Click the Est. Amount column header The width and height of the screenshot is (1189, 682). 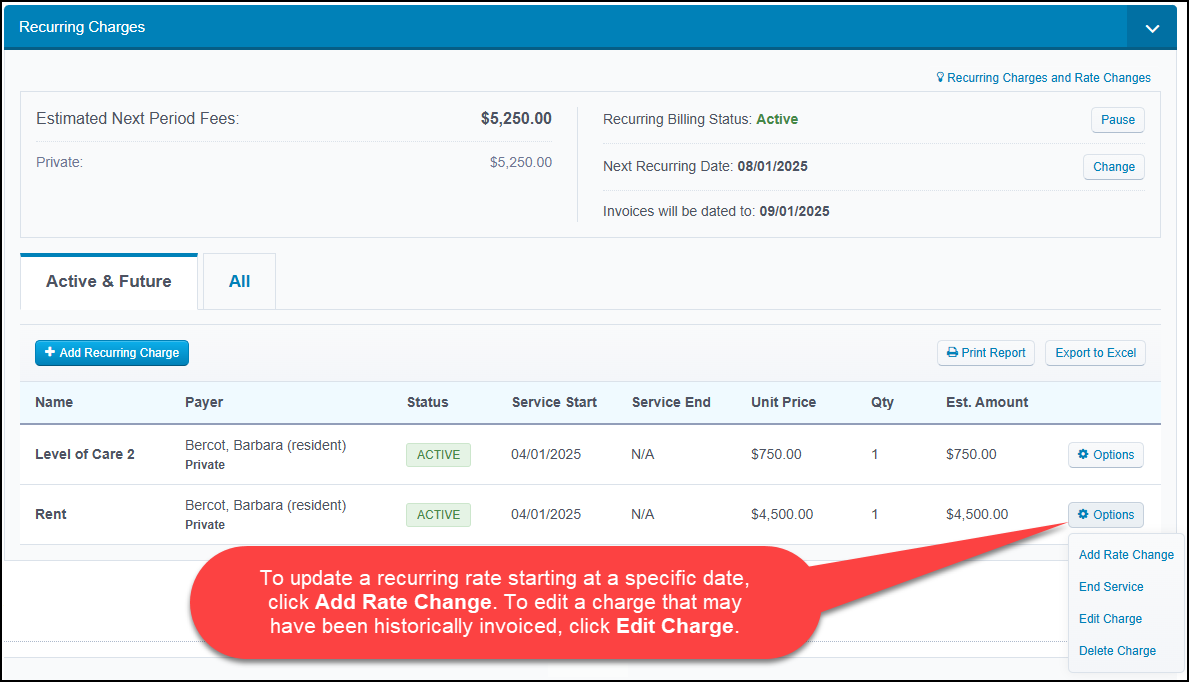[987, 402]
